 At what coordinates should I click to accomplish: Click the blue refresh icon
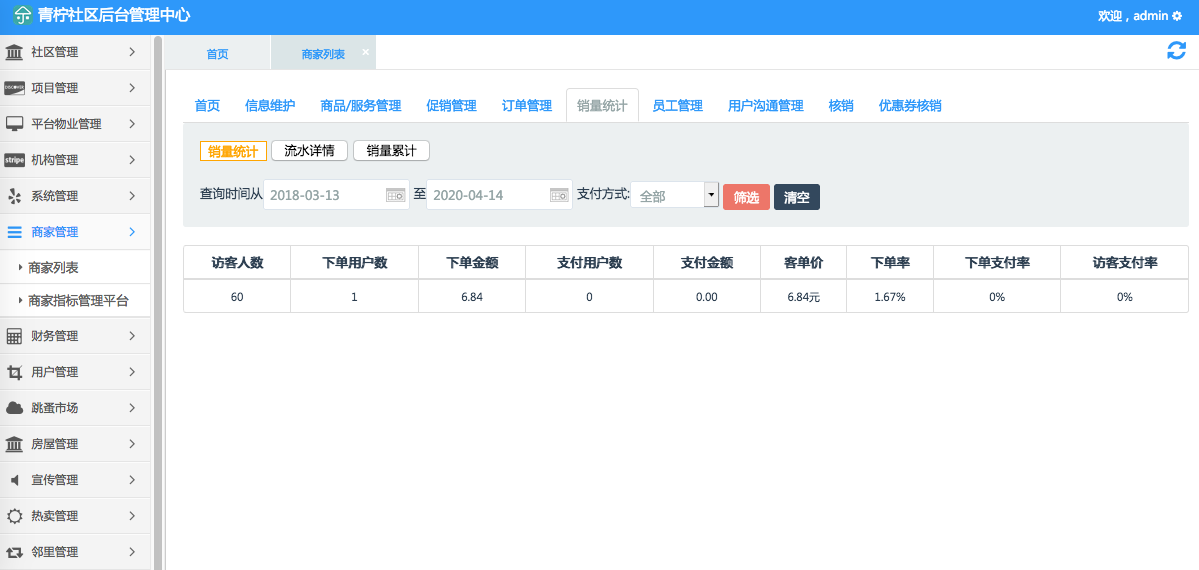[x=1176, y=51]
